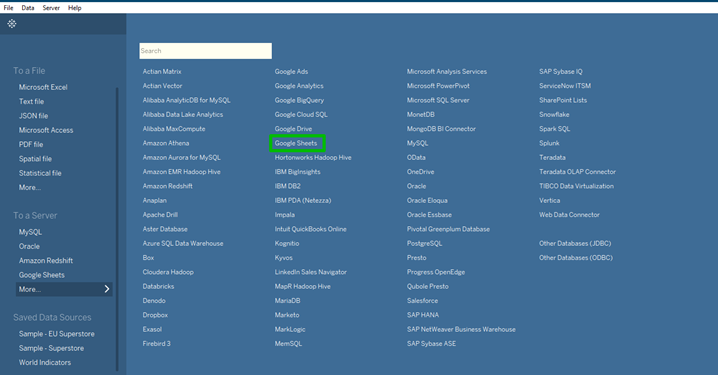The height and width of the screenshot is (375, 719).
Task: Pick Web Data Connector option
Action: point(569,215)
